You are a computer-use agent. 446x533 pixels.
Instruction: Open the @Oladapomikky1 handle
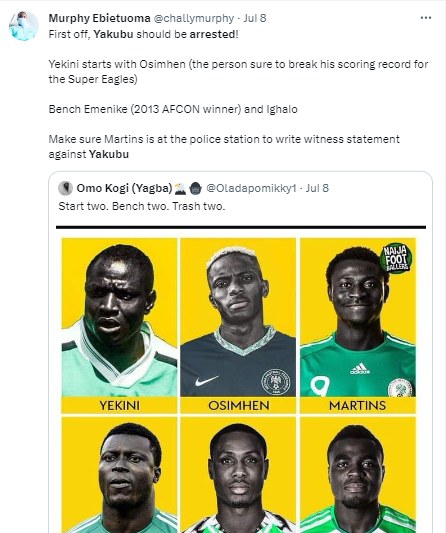251,188
